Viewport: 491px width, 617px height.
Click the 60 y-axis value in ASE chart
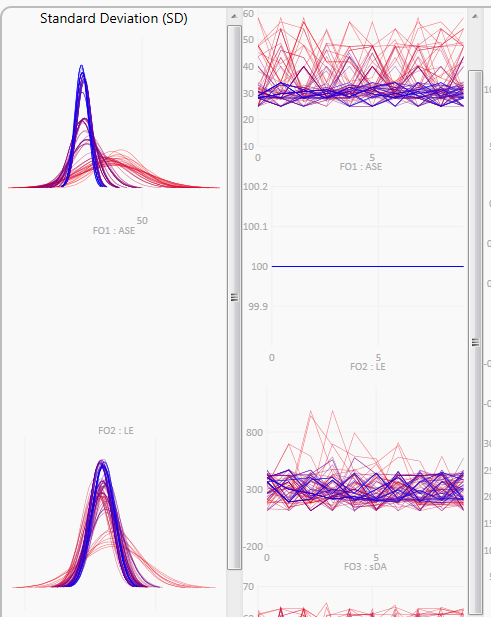coord(249,14)
